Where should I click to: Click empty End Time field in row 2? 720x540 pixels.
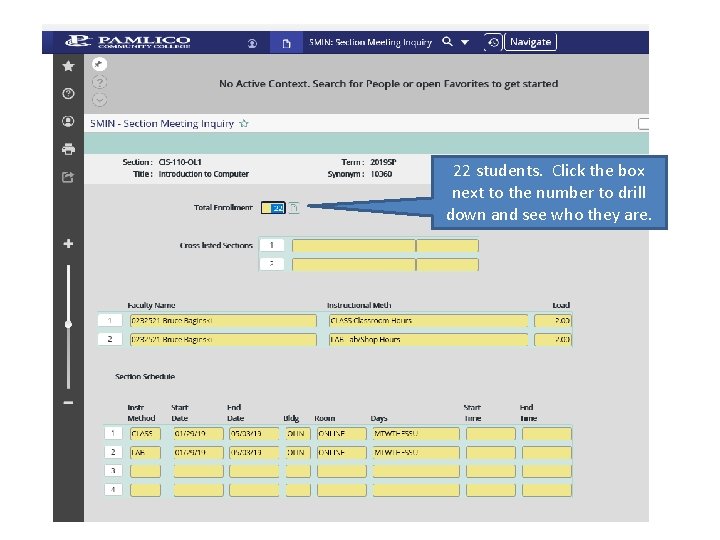click(x=546, y=452)
